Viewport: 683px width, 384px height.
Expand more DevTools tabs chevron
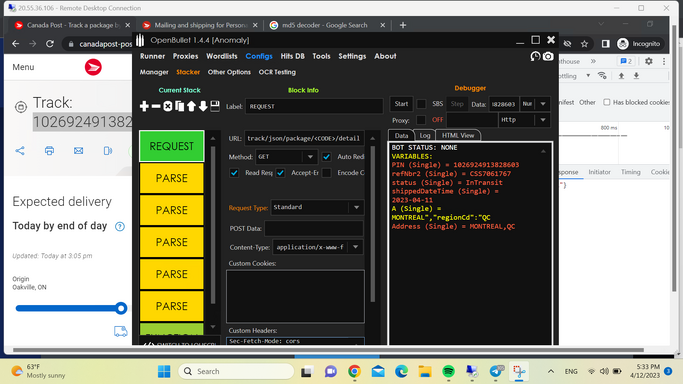pos(593,61)
